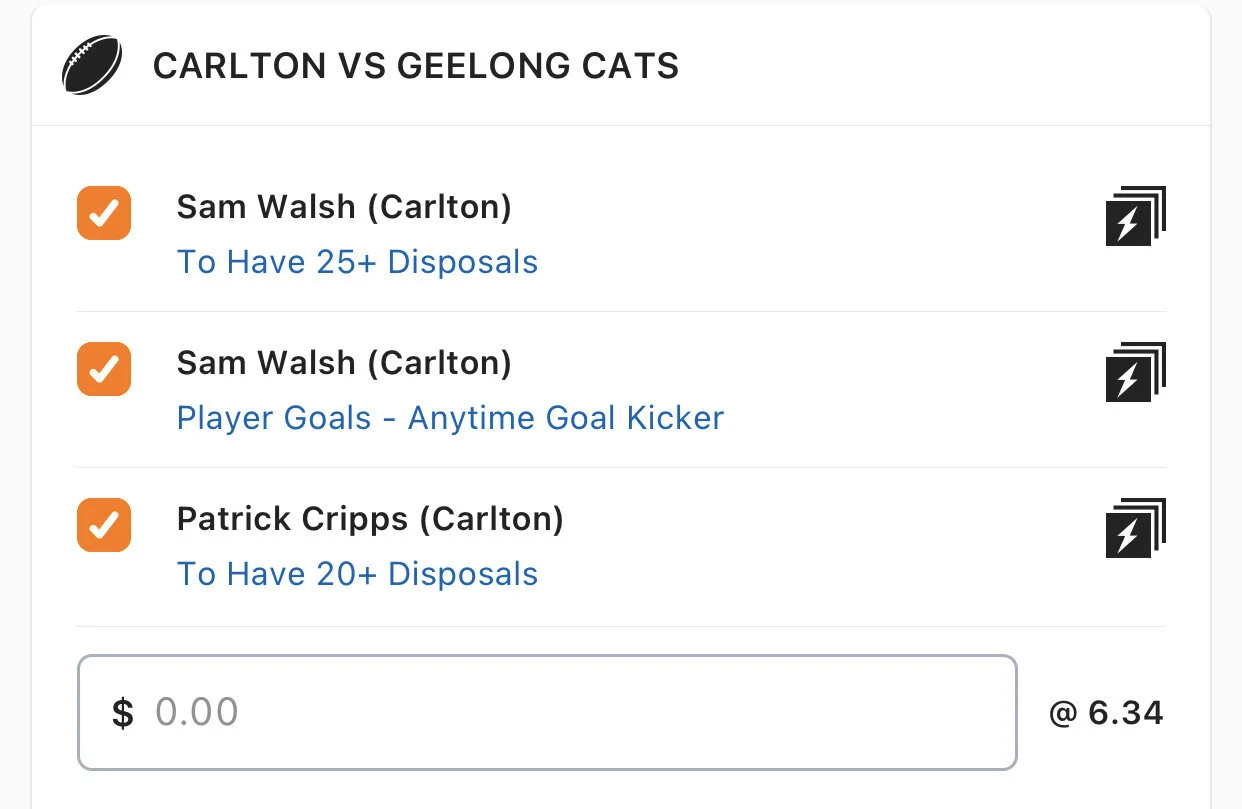Click the 0.00 placeholder in the stake field
Image resolution: width=1242 pixels, height=809 pixels.
[x=197, y=713]
